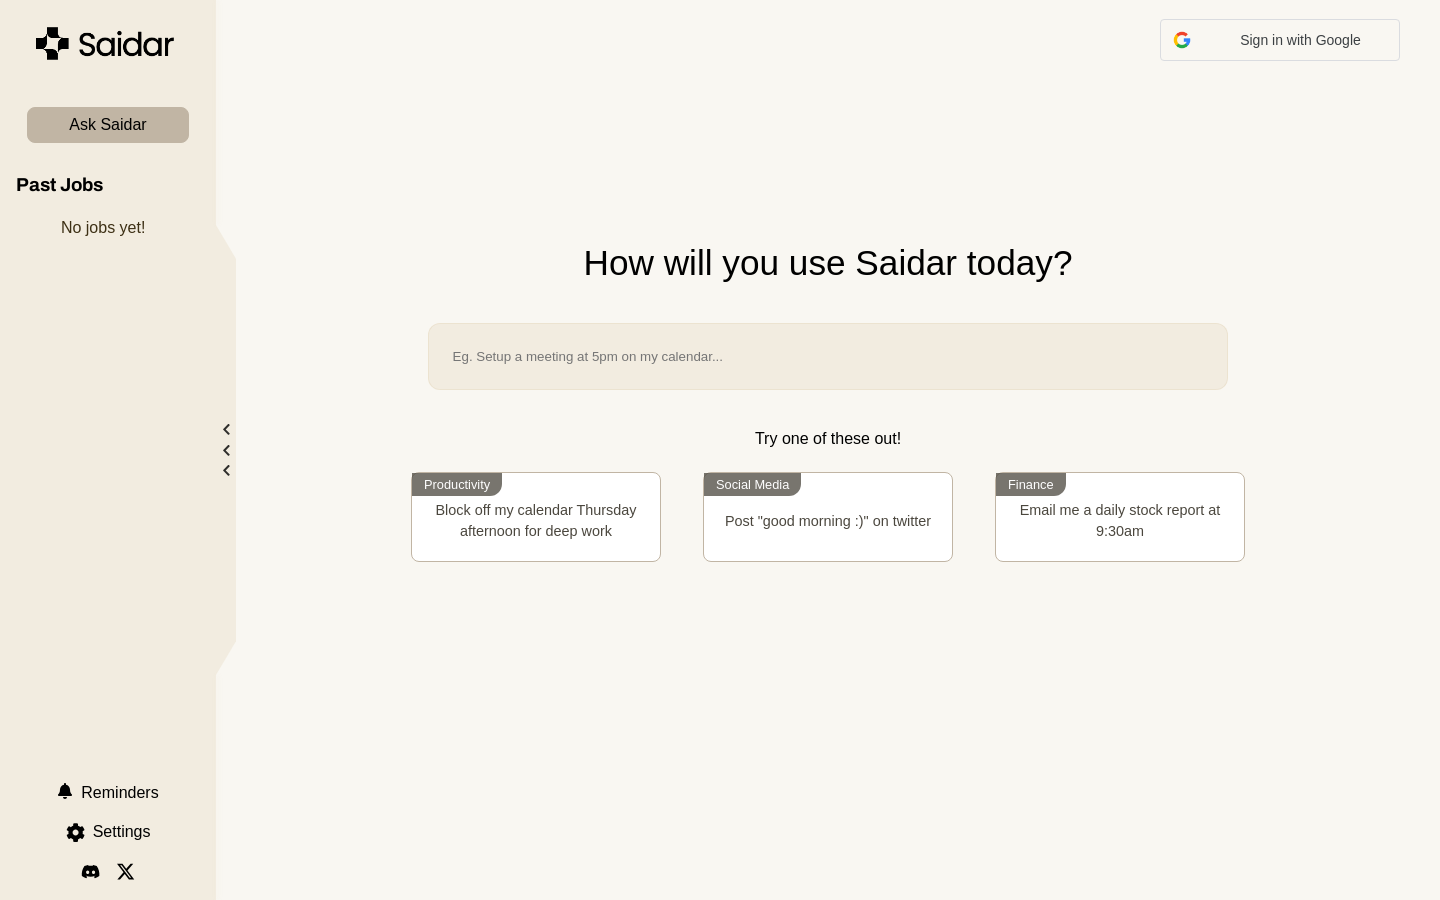
Task: Focus the Saidar prompt input field
Action: pos(828,356)
